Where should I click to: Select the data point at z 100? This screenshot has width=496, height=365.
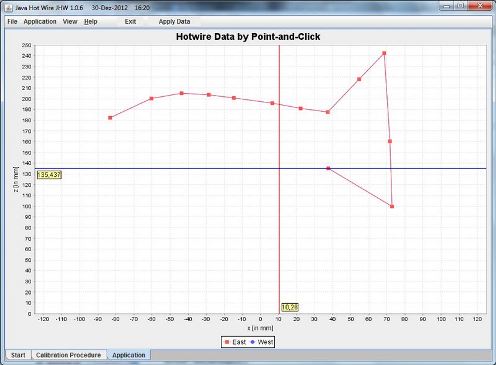[x=392, y=206]
